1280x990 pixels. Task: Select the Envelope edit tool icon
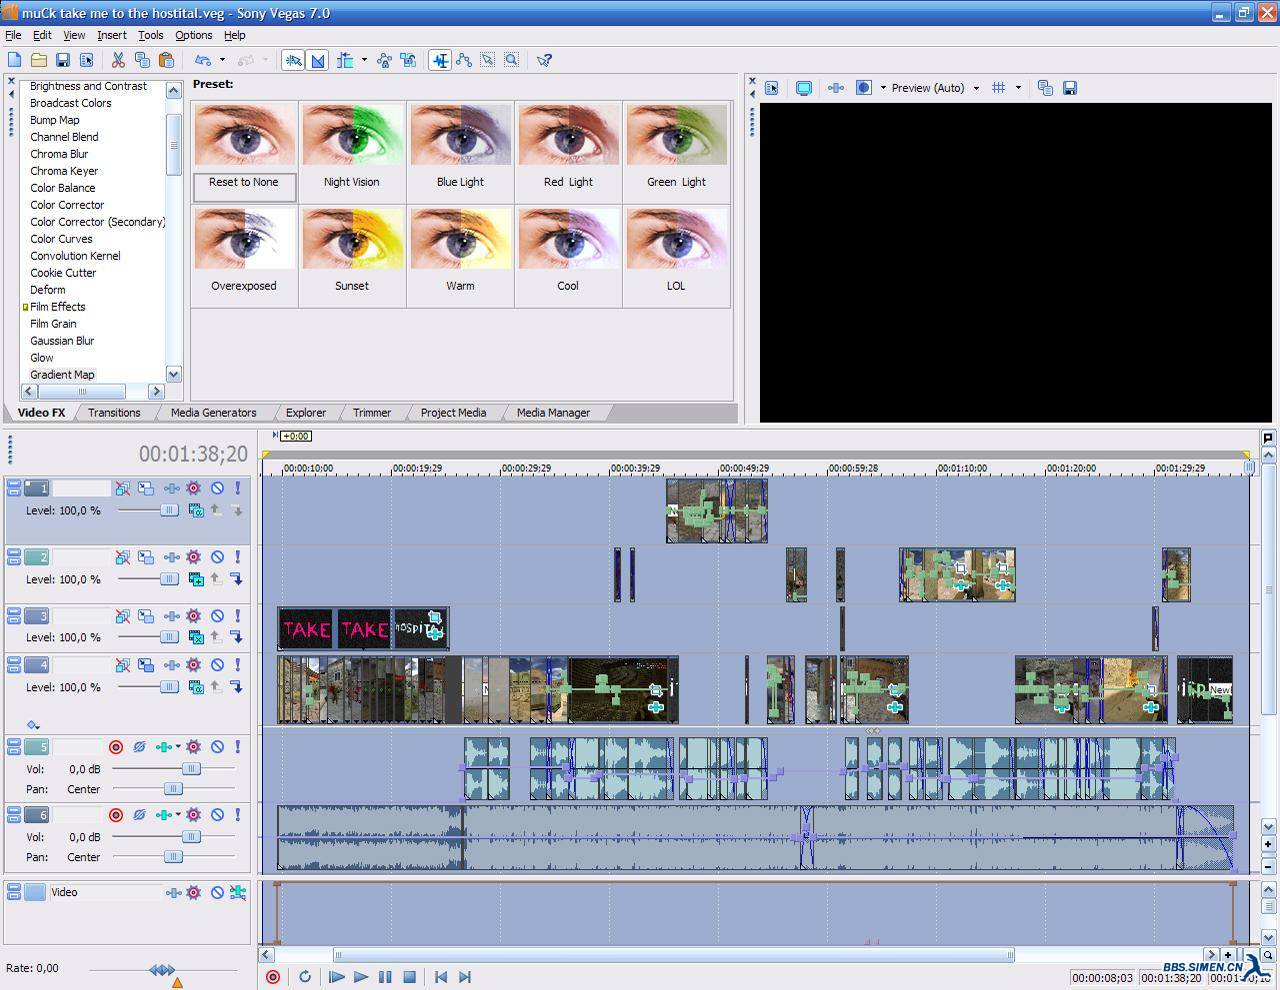463,60
